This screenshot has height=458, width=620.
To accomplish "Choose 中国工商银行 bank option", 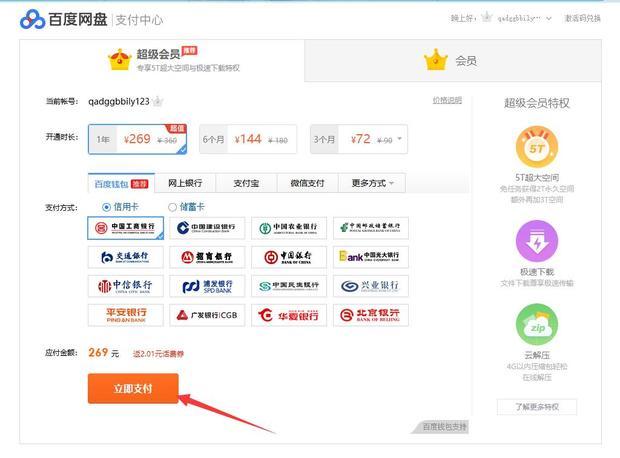I will click(x=126, y=228).
